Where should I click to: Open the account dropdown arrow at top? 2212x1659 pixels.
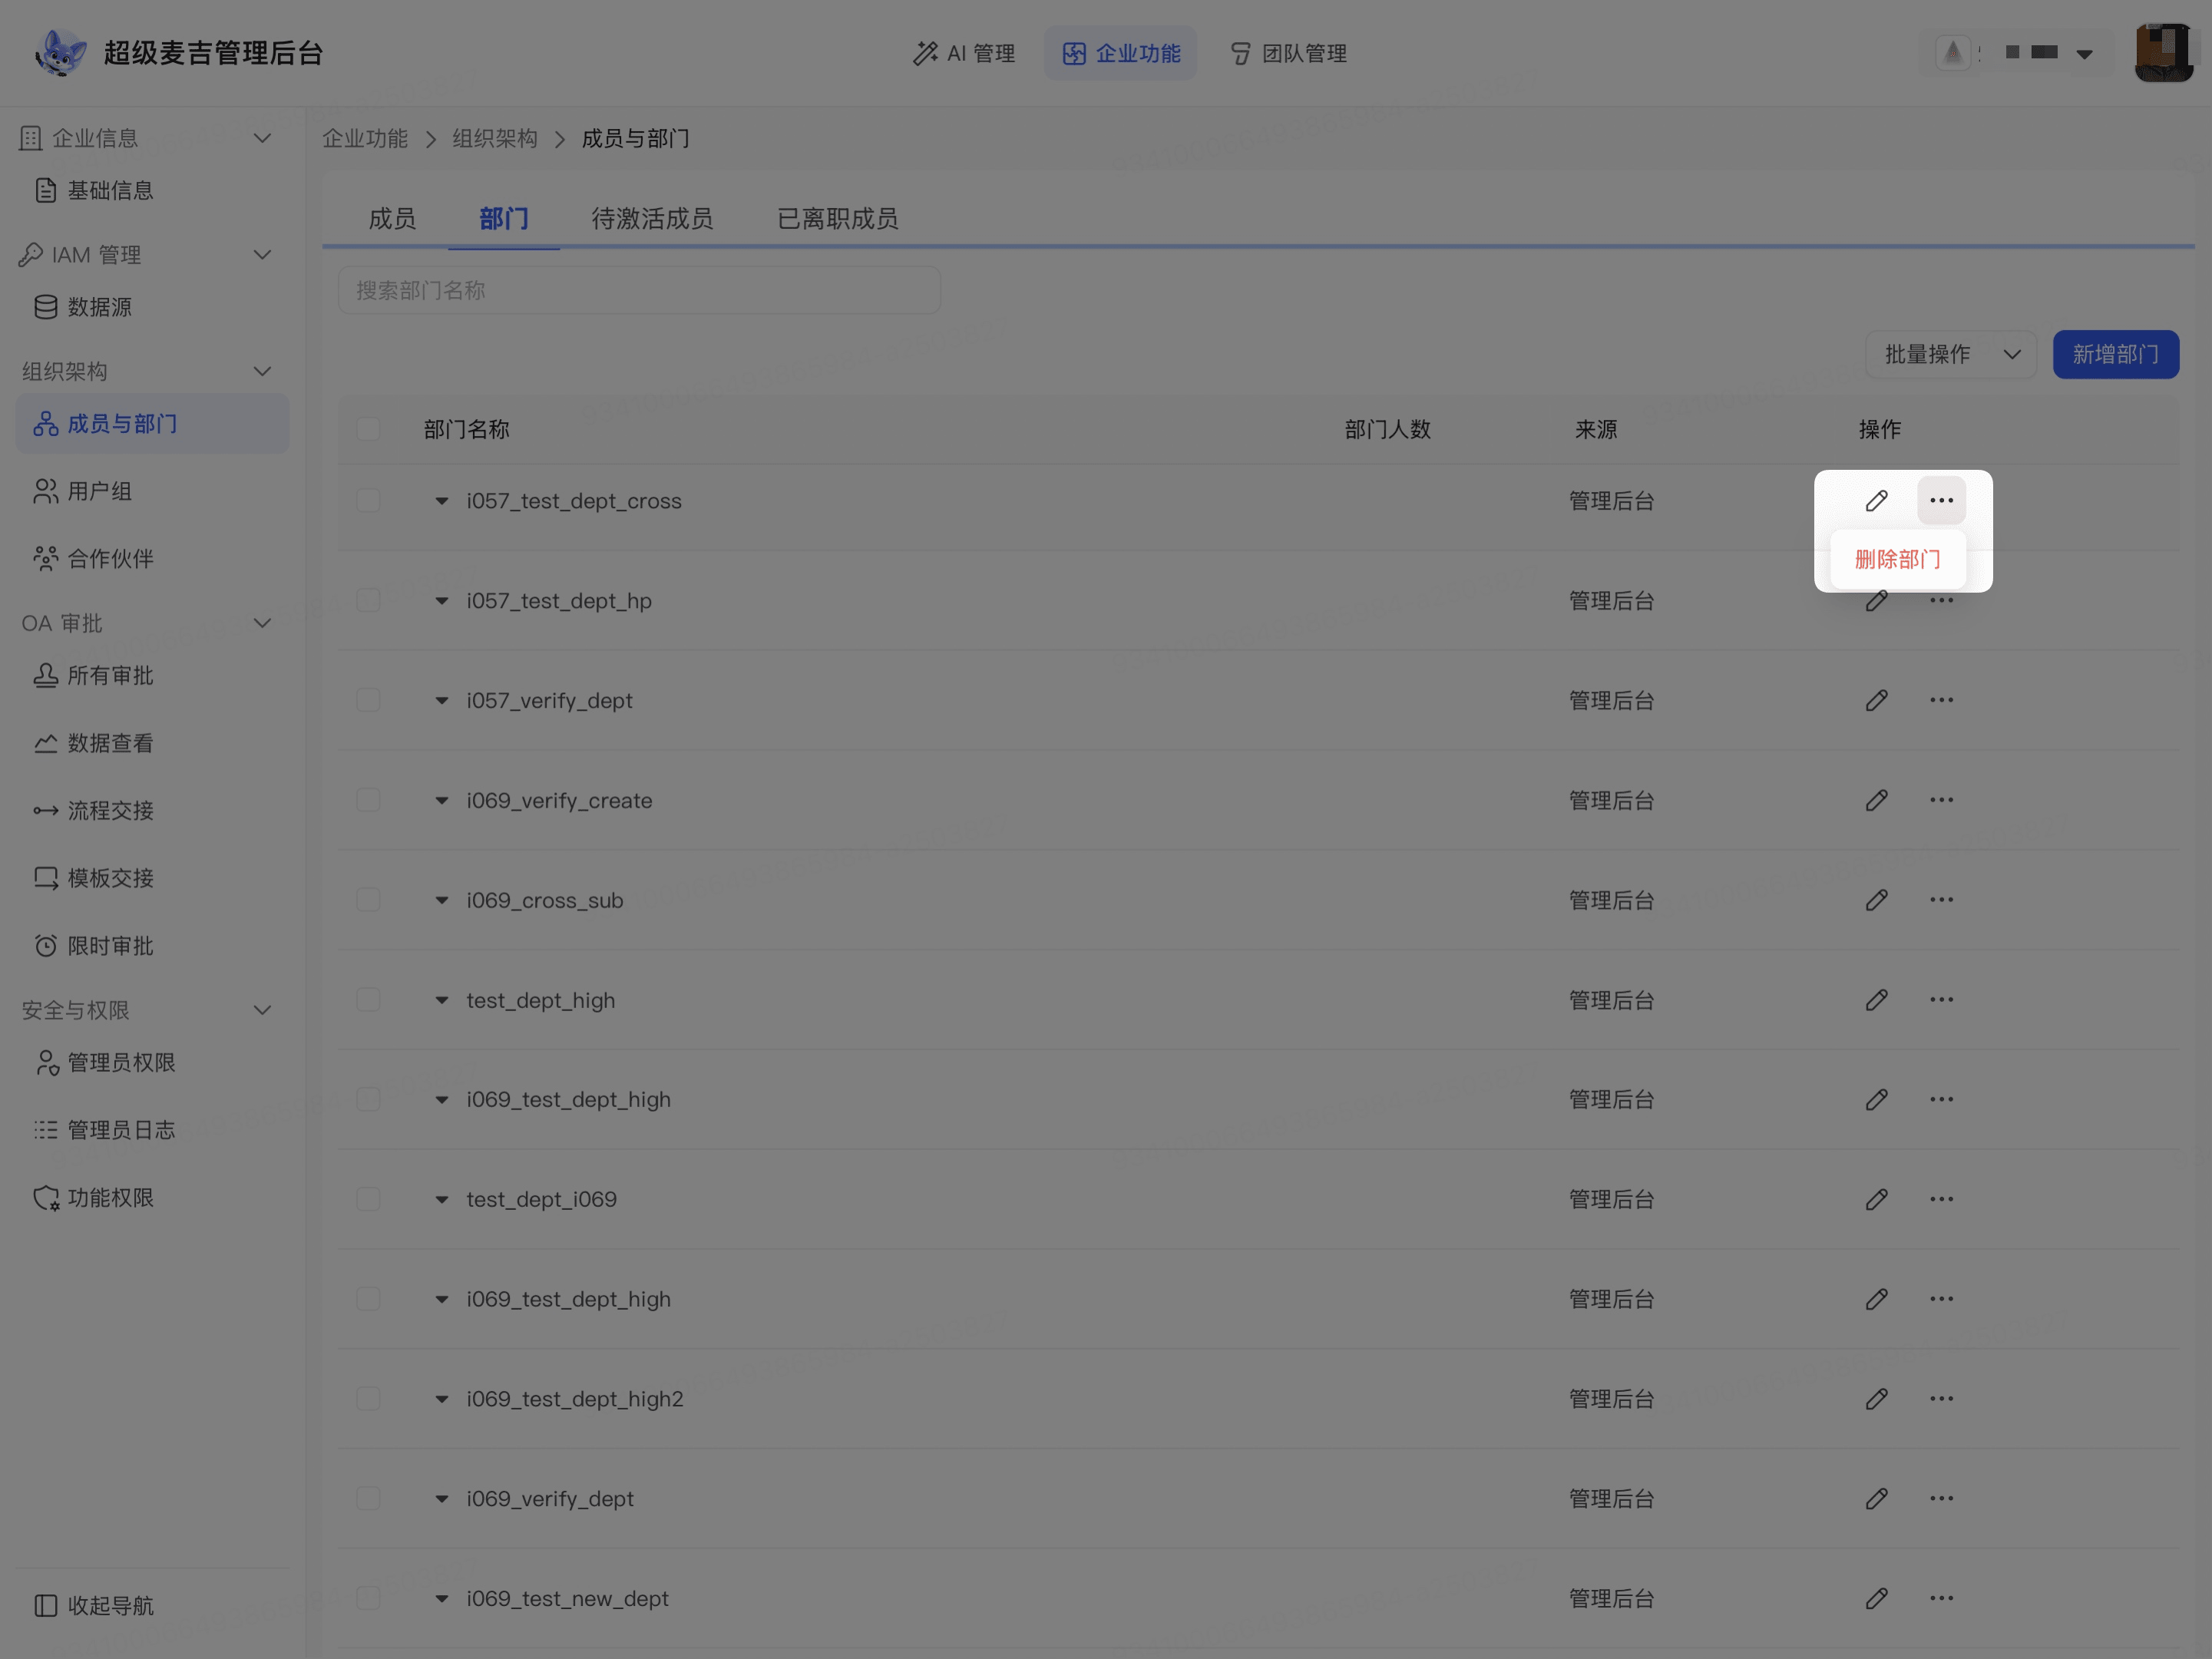[x=2084, y=54]
